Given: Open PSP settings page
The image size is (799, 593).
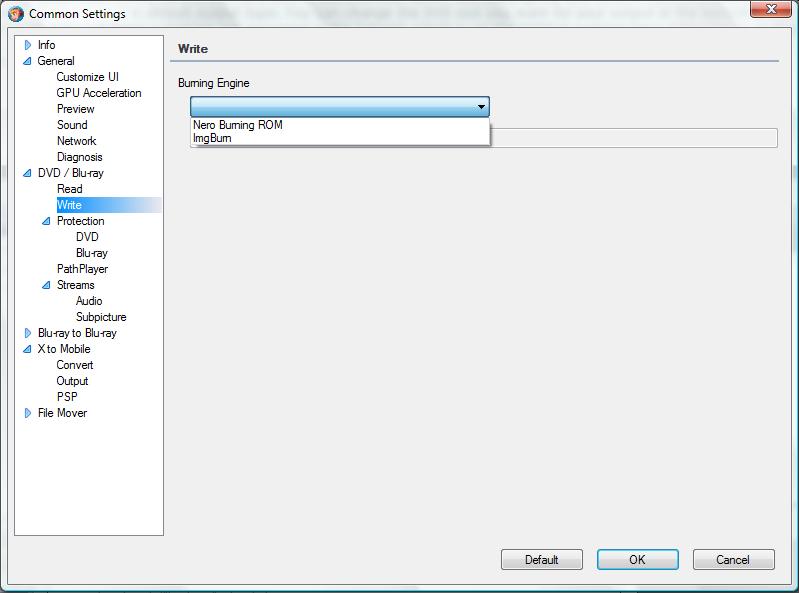Looking at the screenshot, I should pos(67,397).
